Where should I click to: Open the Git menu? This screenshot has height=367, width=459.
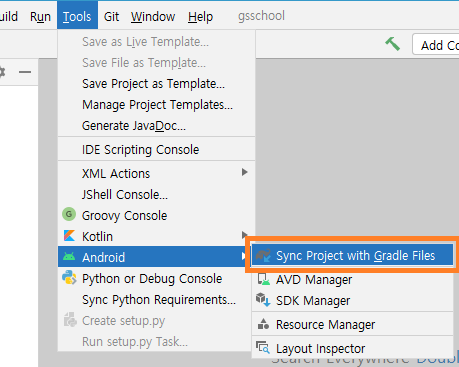click(x=111, y=16)
